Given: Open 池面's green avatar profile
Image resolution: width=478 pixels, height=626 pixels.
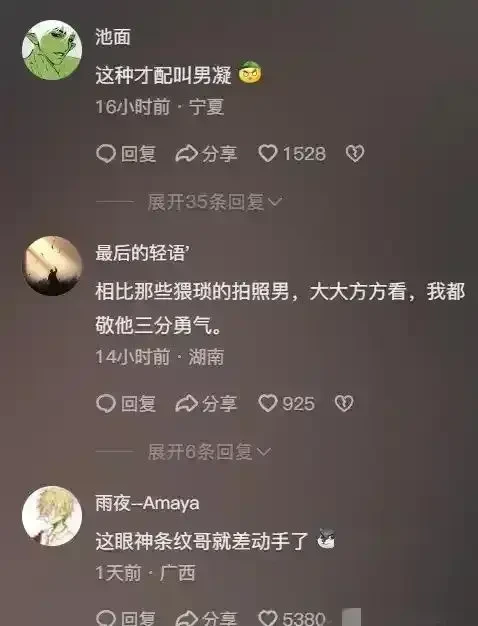Looking at the screenshot, I should tap(52, 50).
